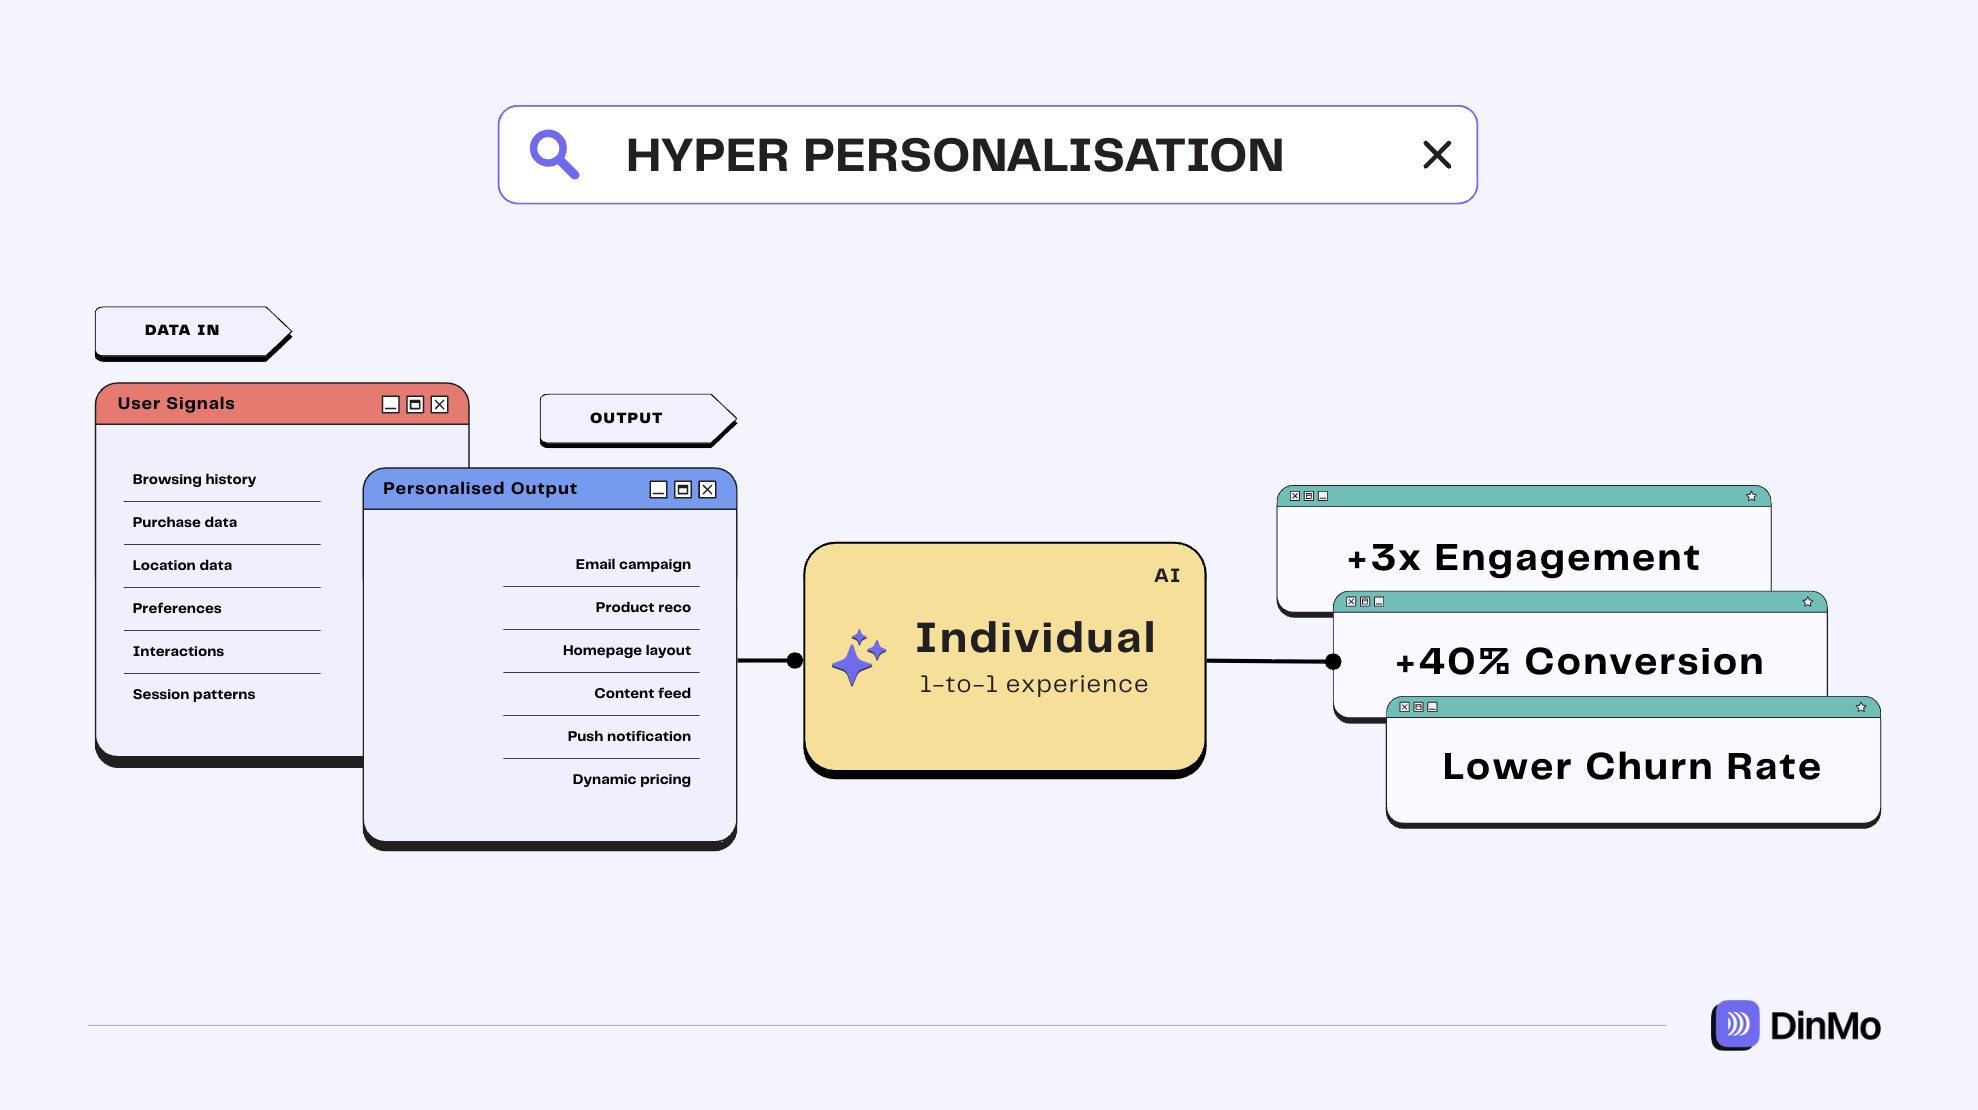Click star icon on Lower Churn Rate card

pyautogui.click(x=1861, y=707)
